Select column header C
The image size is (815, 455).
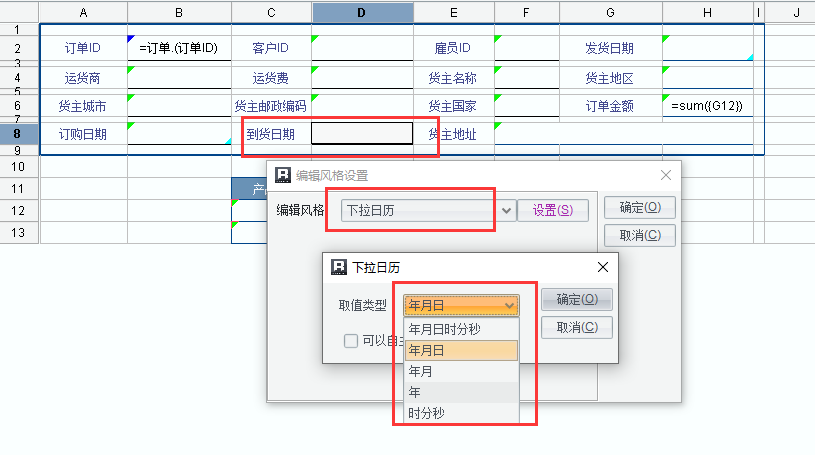pyautogui.click(x=271, y=12)
